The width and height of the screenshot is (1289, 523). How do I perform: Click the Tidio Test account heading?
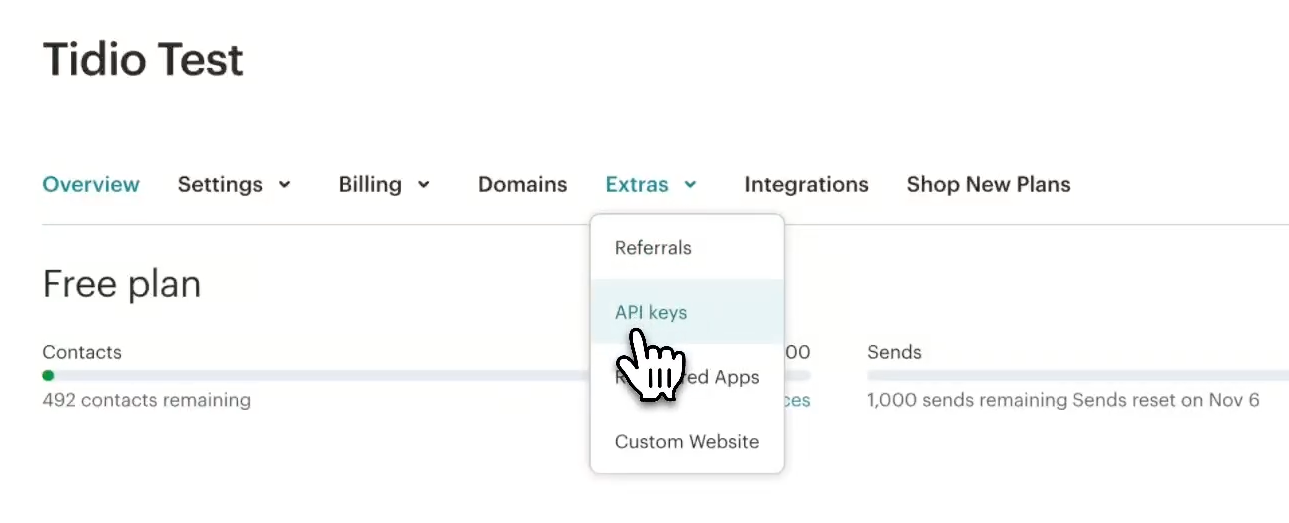pyautogui.click(x=143, y=60)
